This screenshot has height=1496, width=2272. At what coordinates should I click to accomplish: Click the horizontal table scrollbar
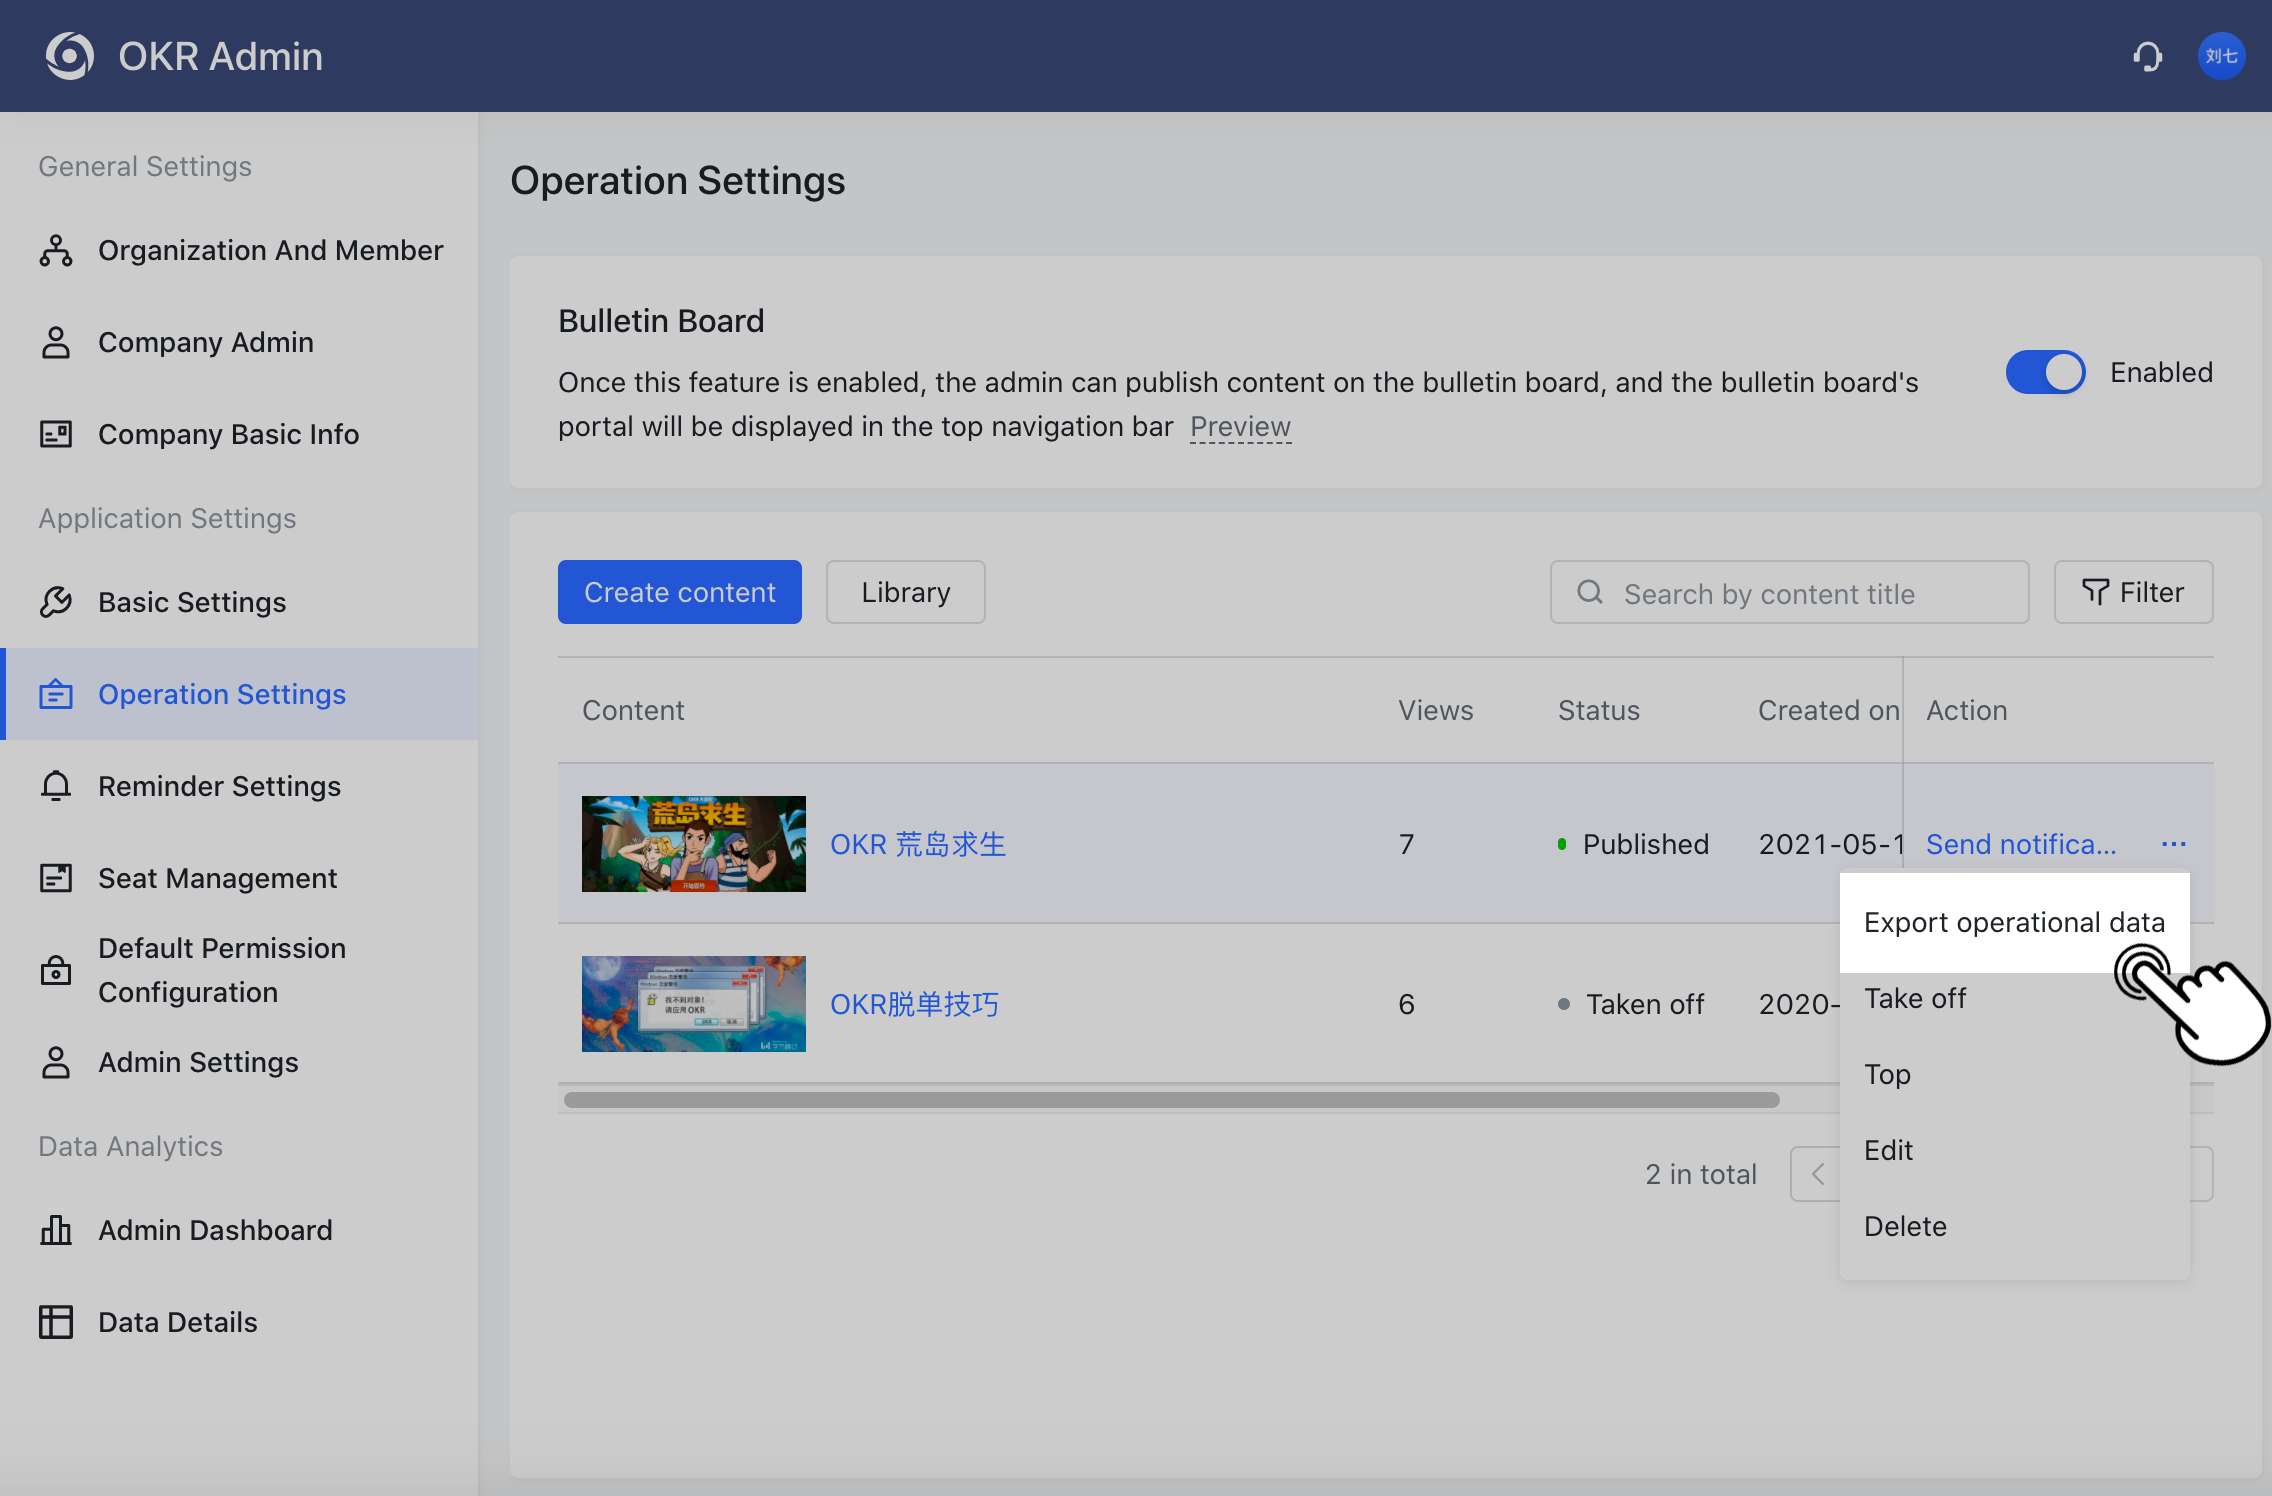pyautogui.click(x=1170, y=1100)
